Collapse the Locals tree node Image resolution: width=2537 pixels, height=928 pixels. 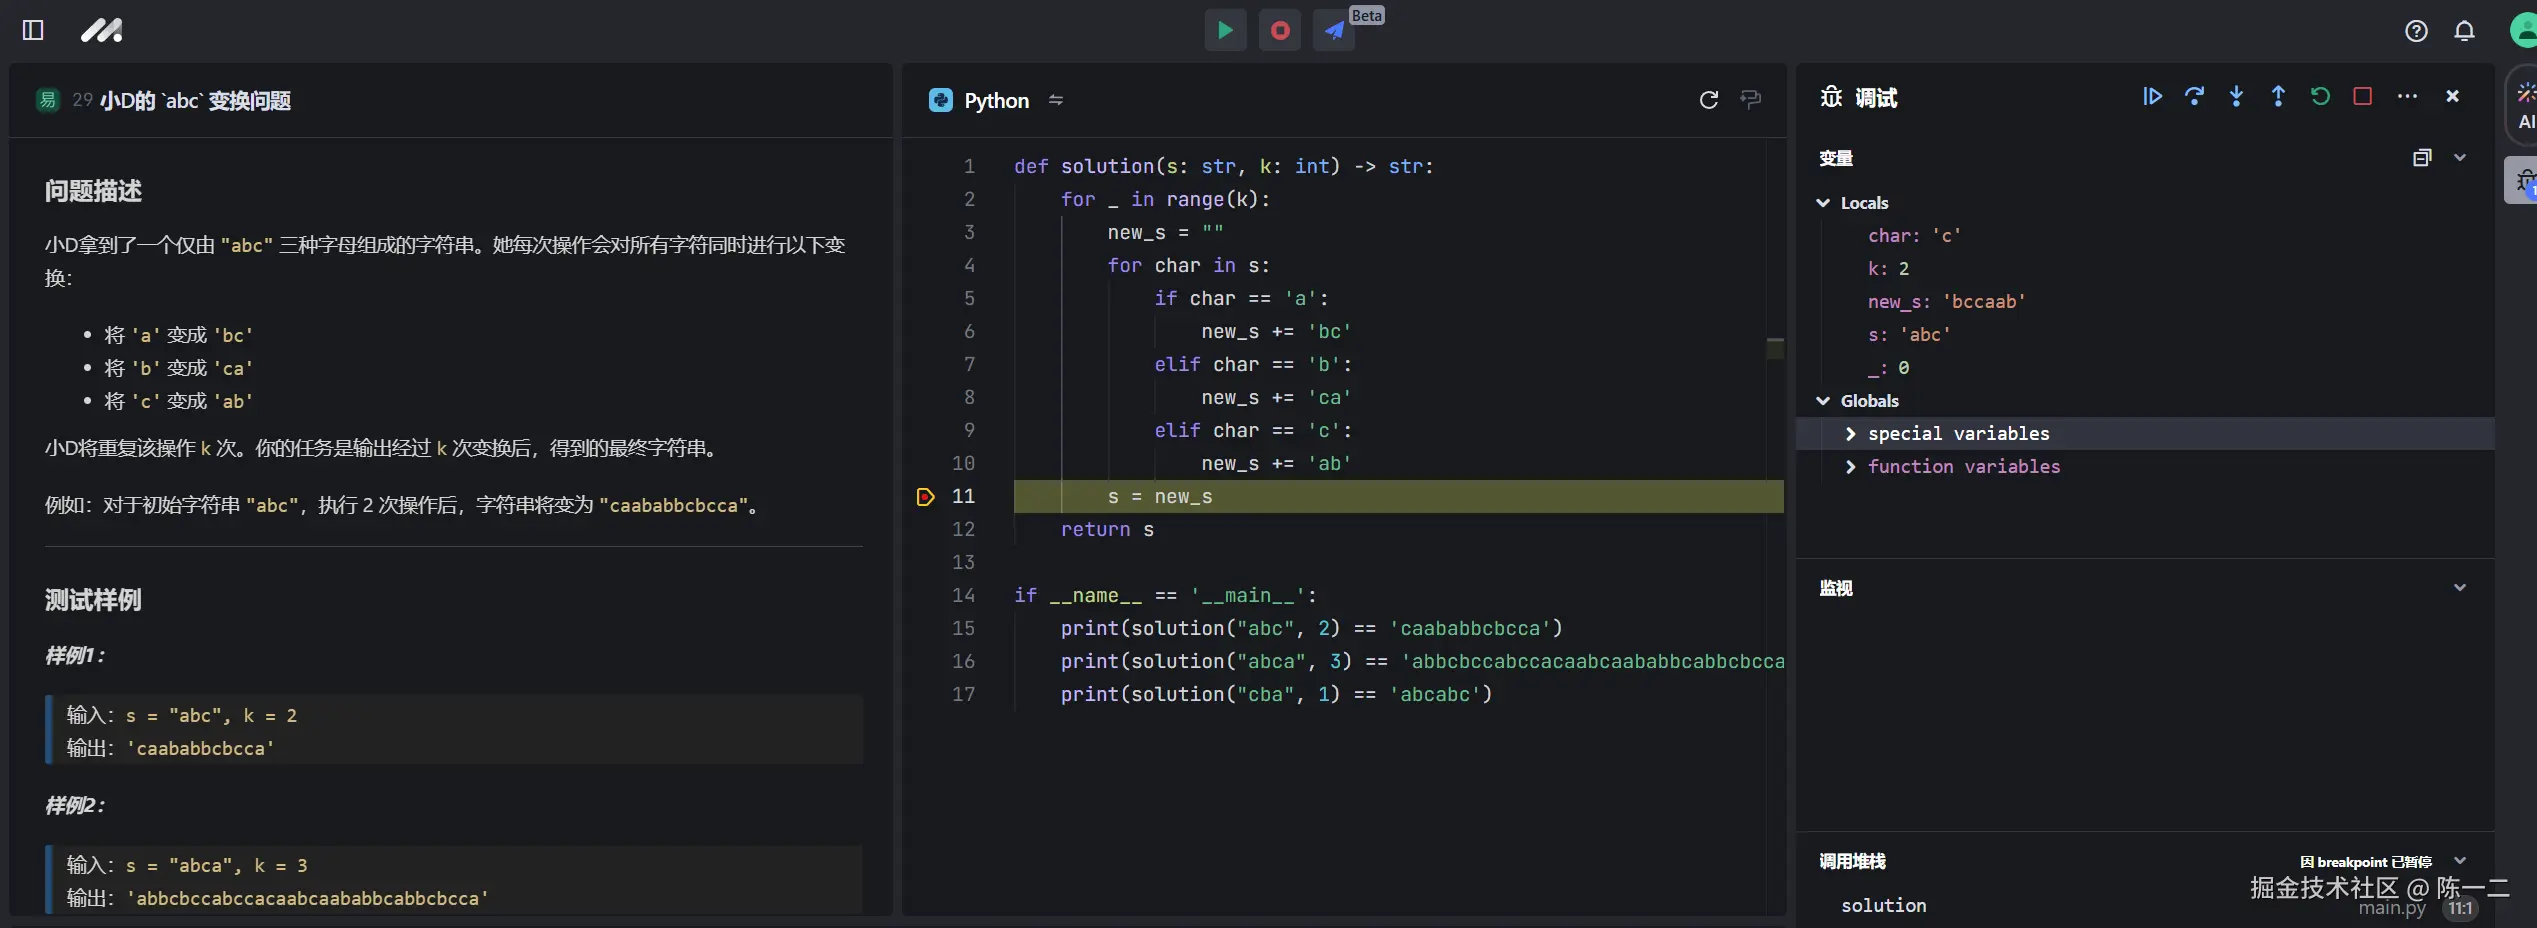tap(1823, 202)
